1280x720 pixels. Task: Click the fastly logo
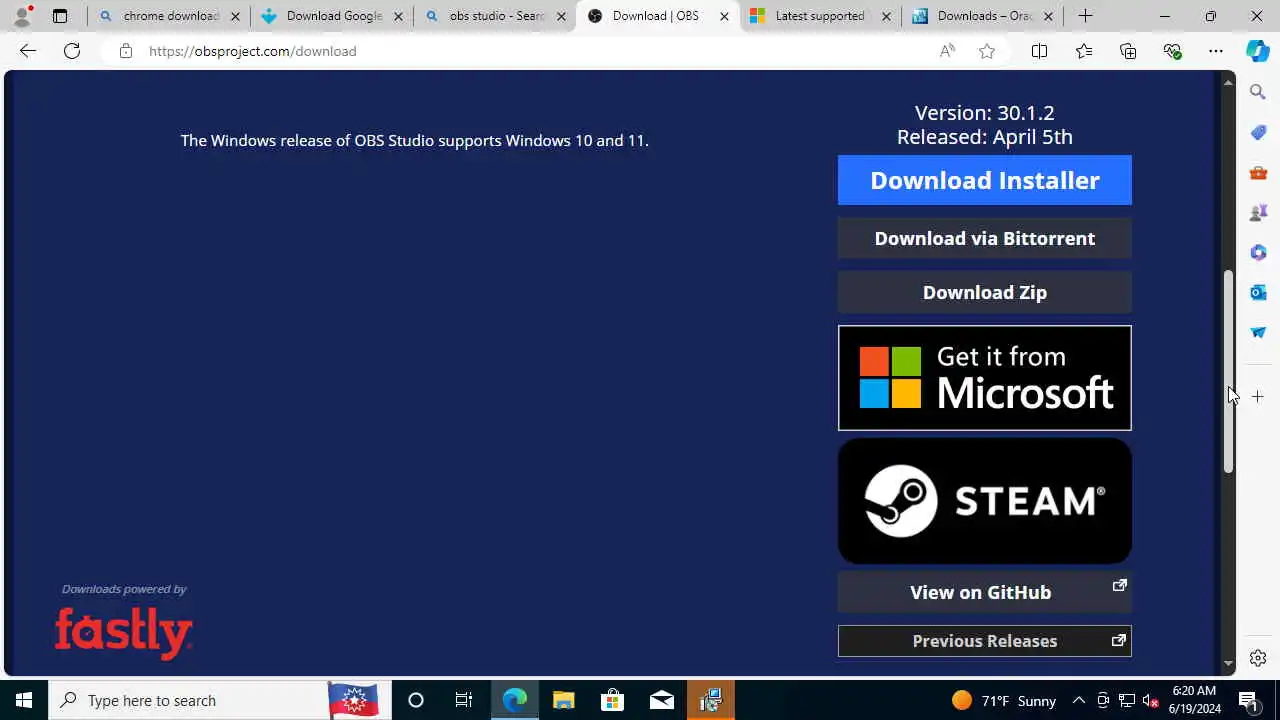[123, 632]
